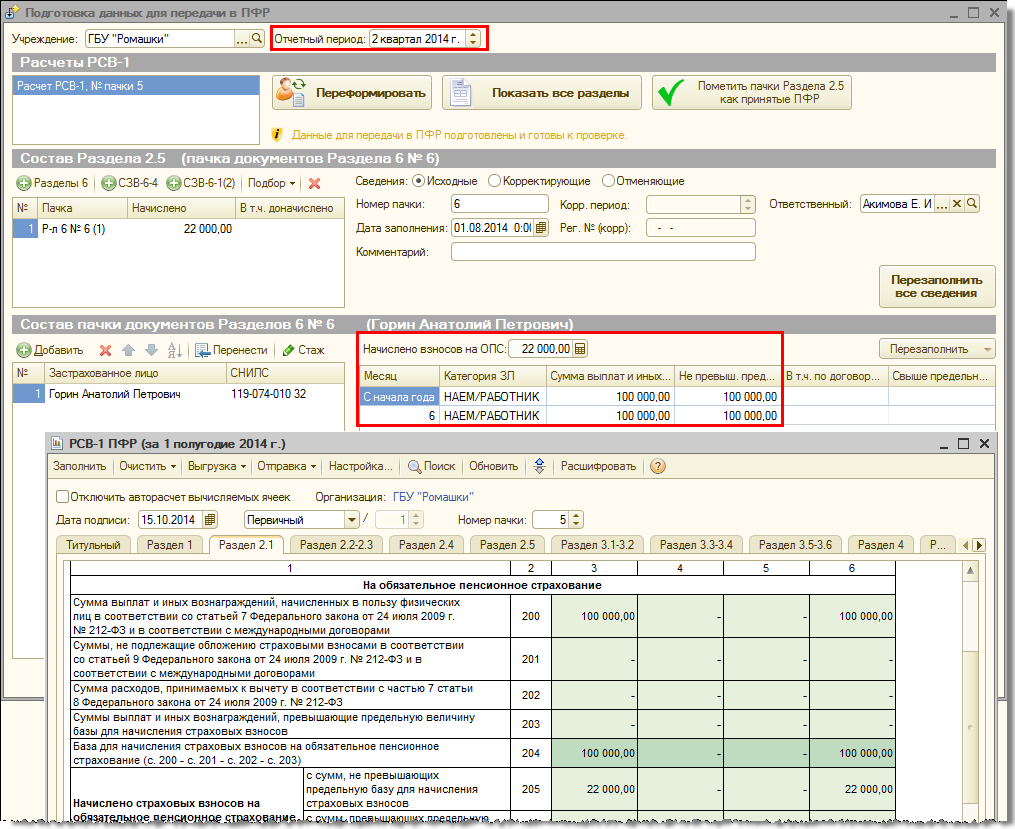The image size is (1015, 829).
Task: Select the Отменяющие radio button
Action: tap(608, 181)
